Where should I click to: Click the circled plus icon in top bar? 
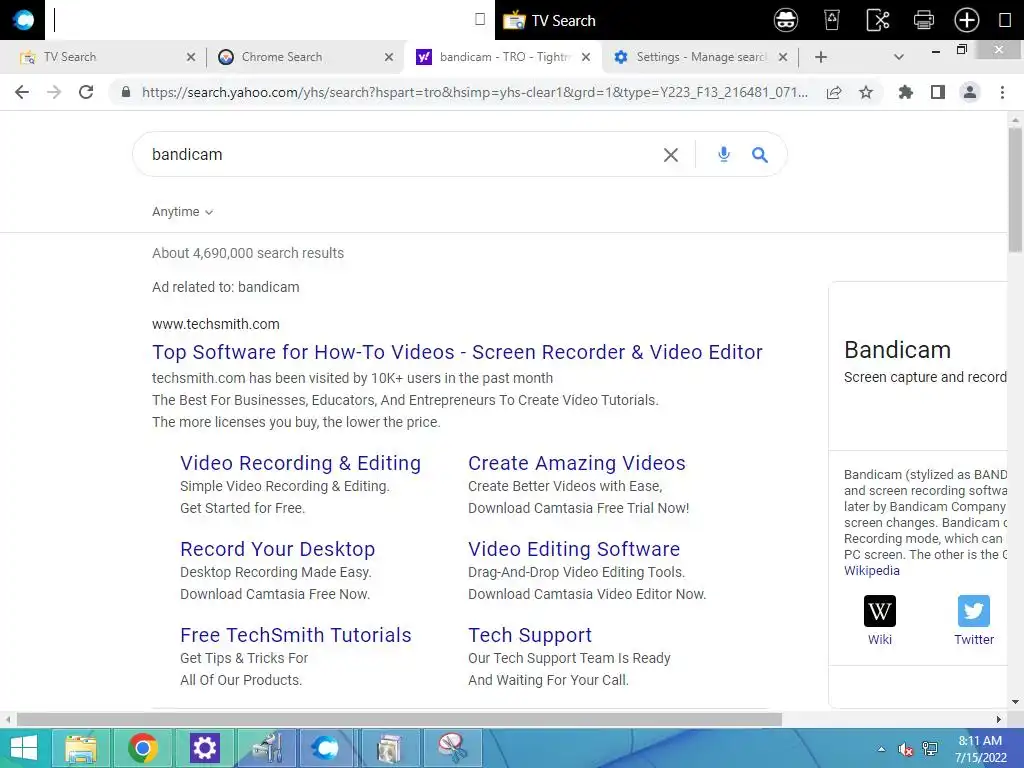click(967, 20)
